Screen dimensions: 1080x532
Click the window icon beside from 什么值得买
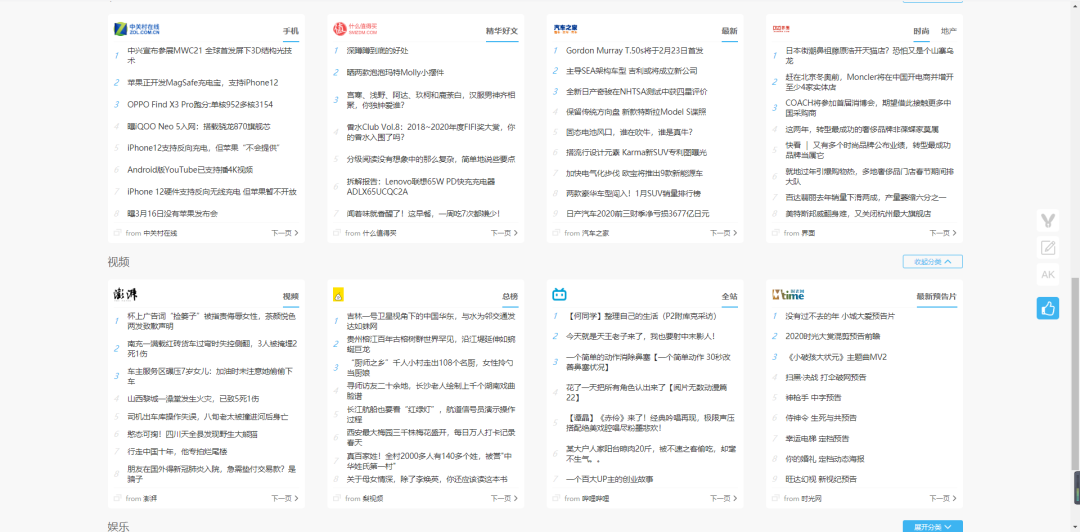point(337,233)
